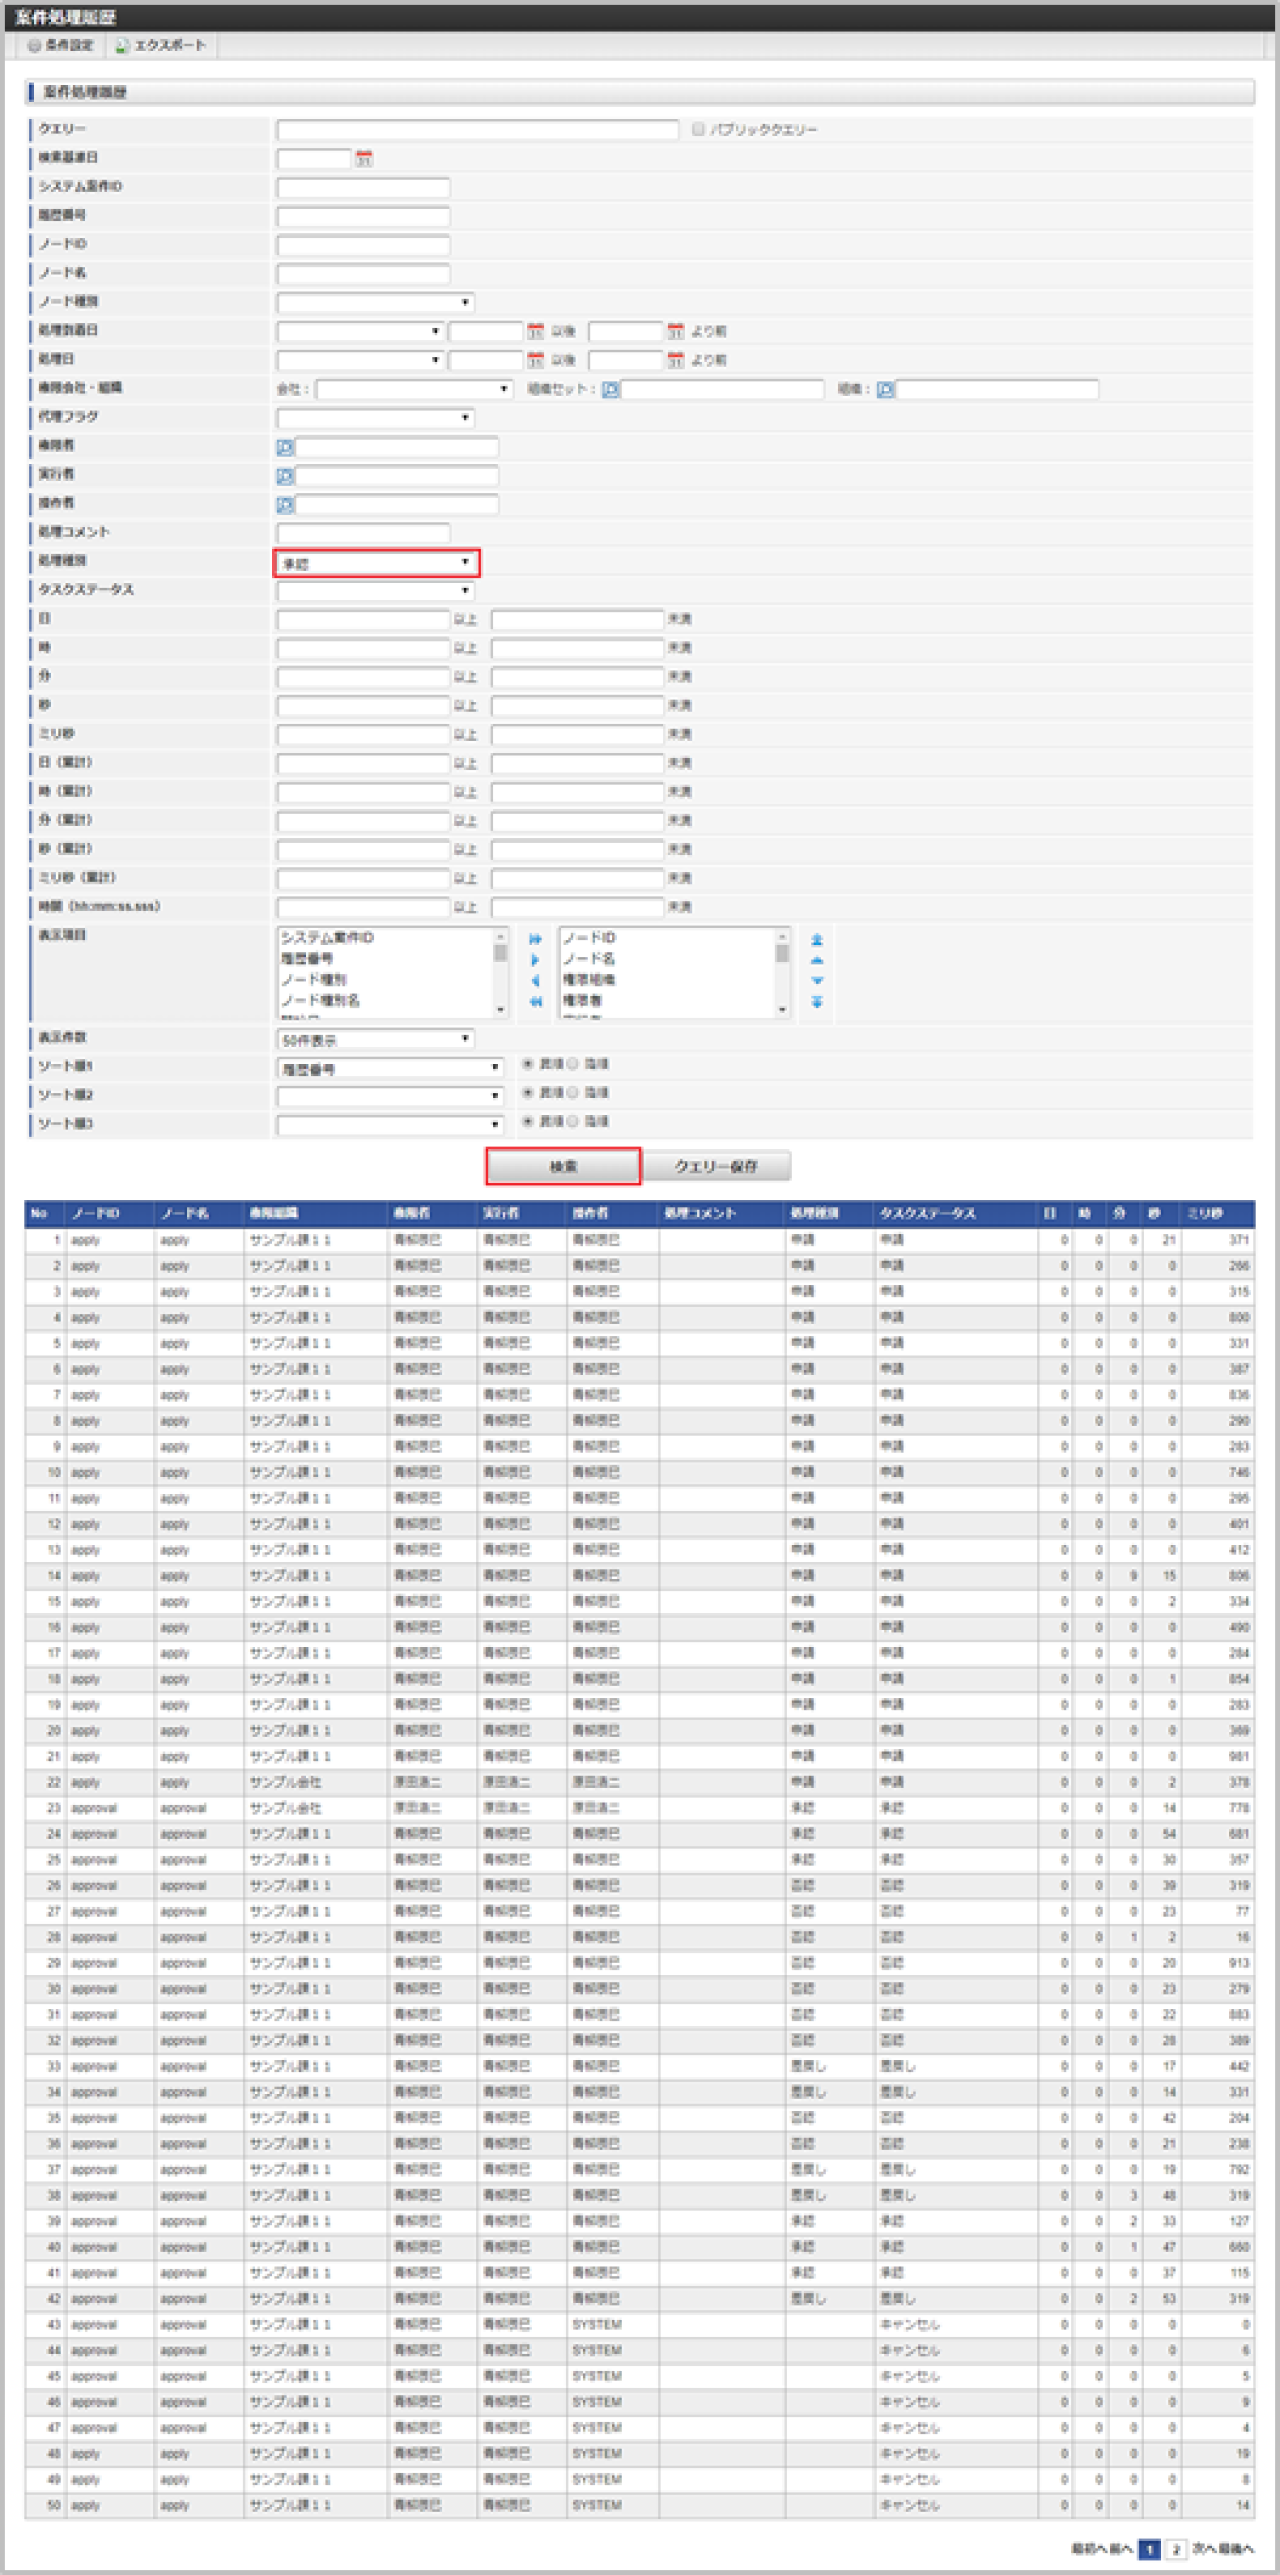Enable the パブリッククエリー checkbox

(x=698, y=129)
